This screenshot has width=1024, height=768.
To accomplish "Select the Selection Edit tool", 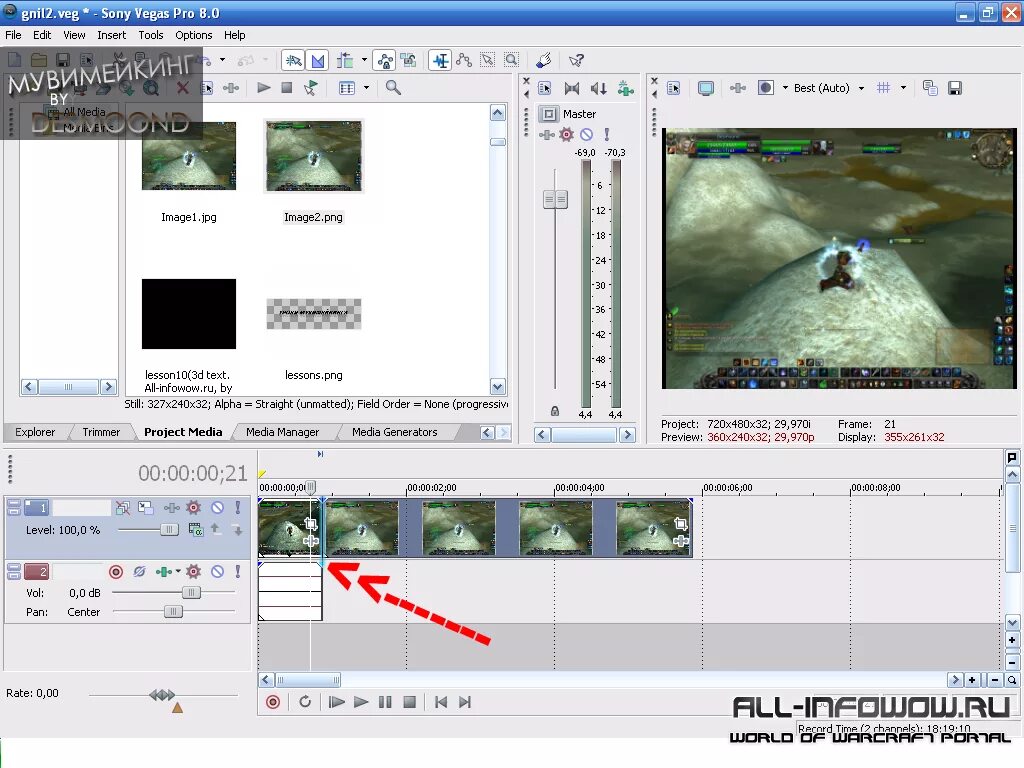I will click(x=488, y=61).
